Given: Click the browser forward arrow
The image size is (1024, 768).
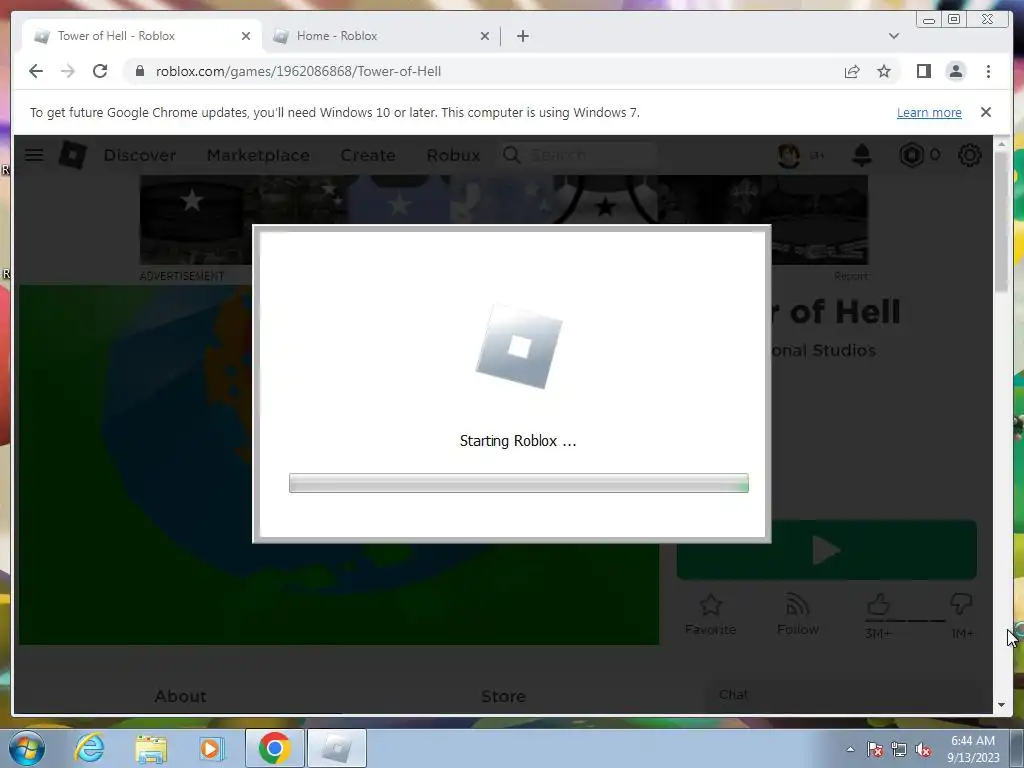Looking at the screenshot, I should click(x=68, y=71).
